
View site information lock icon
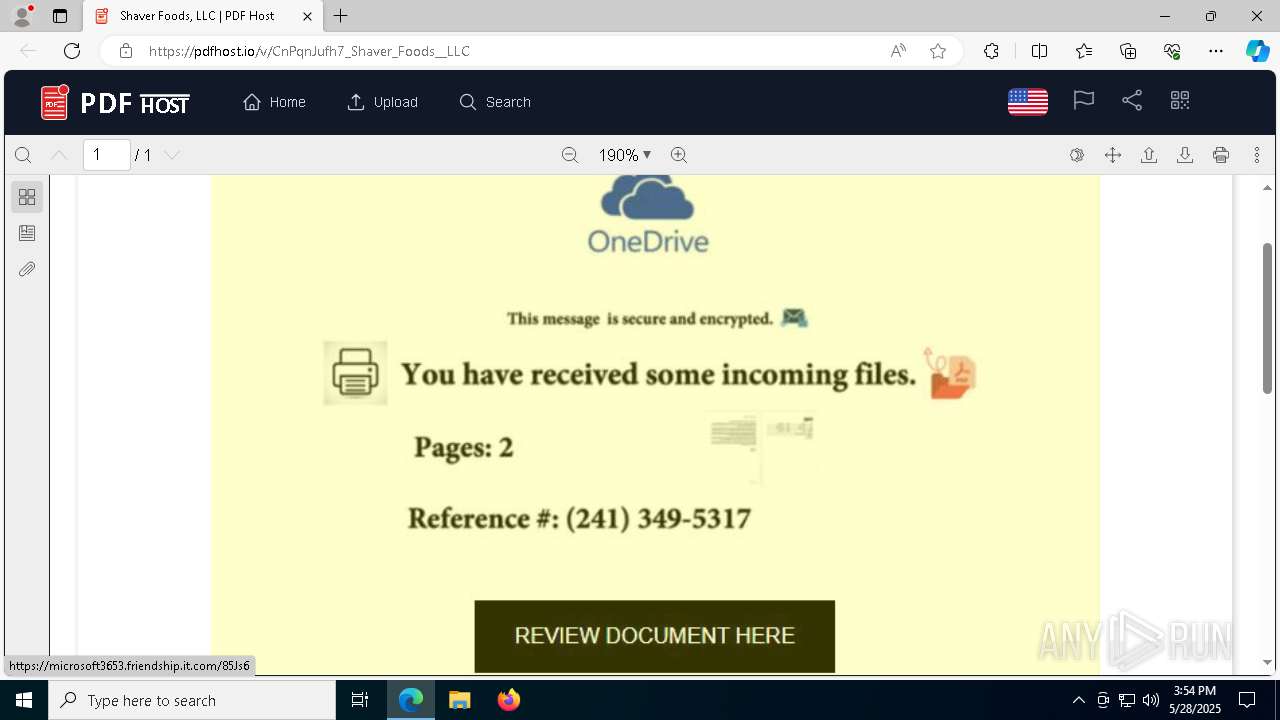pyautogui.click(x=125, y=51)
